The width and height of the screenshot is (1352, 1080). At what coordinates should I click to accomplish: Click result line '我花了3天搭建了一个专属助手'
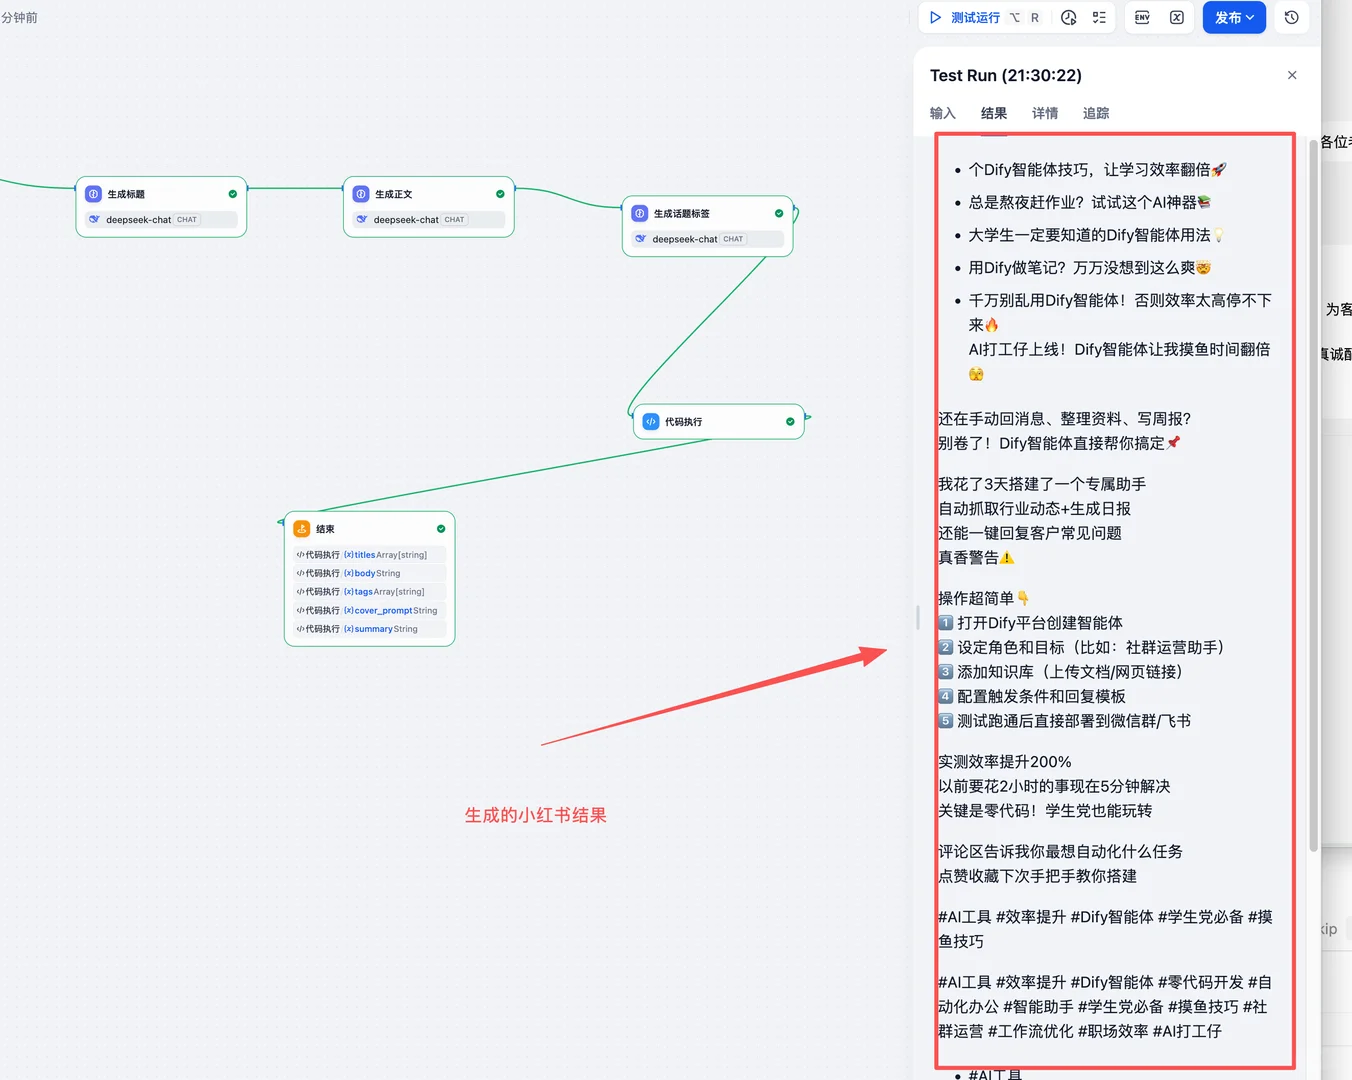point(1042,484)
